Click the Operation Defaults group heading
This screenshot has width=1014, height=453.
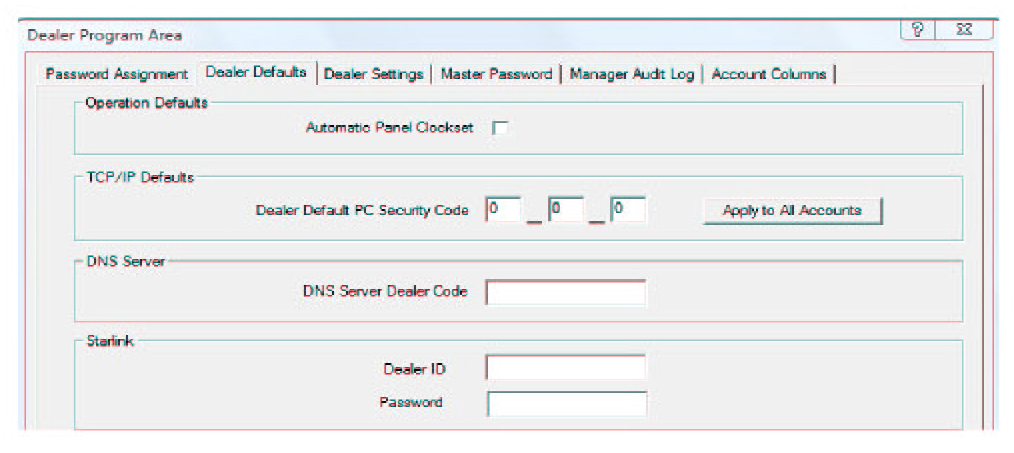[147, 102]
